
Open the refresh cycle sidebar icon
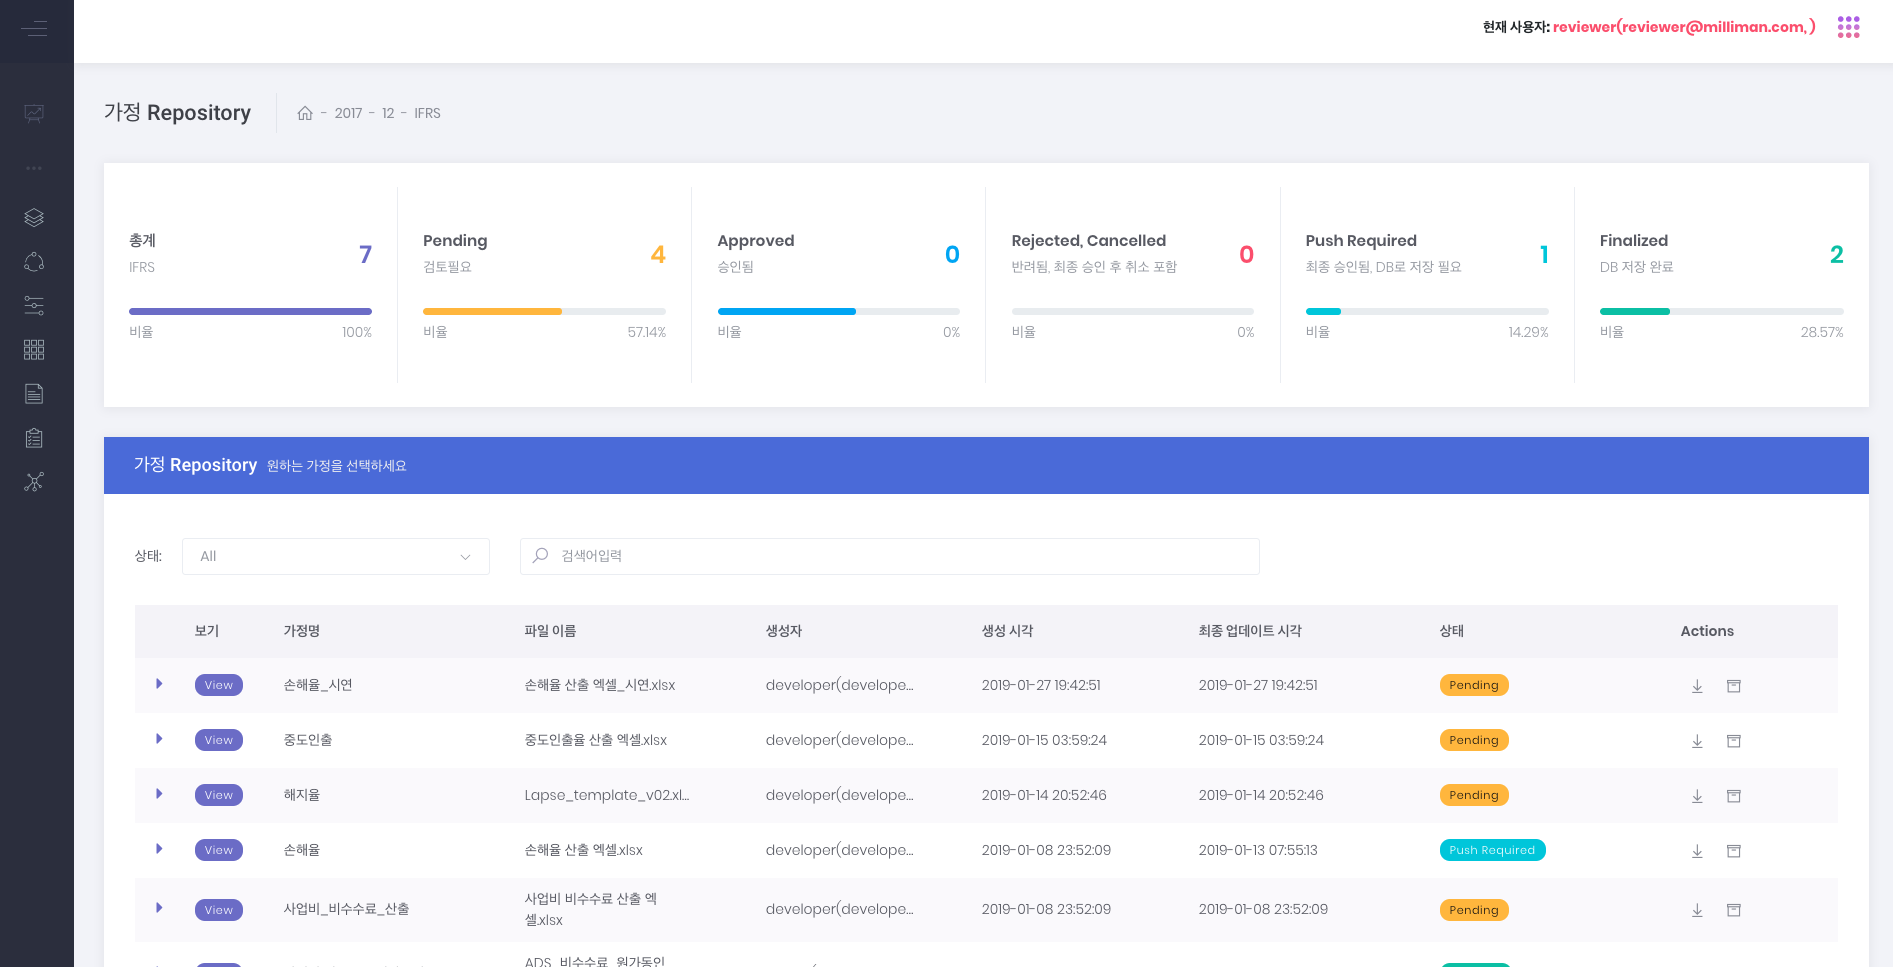[34, 261]
